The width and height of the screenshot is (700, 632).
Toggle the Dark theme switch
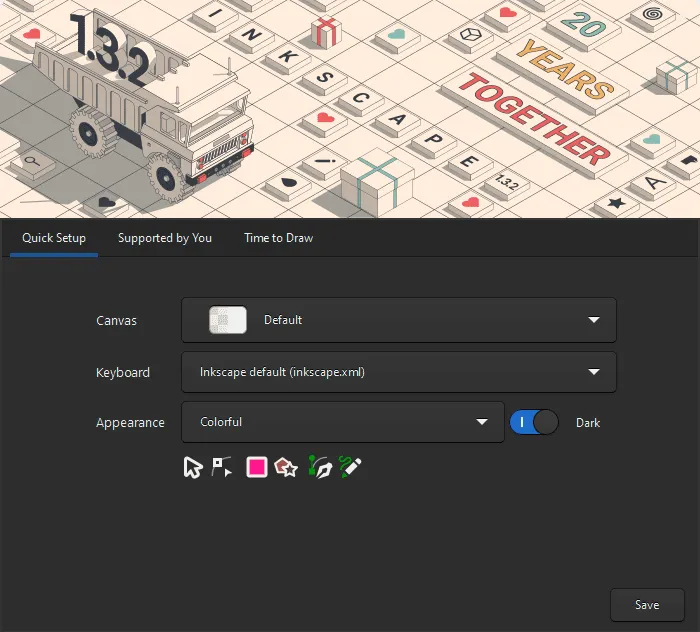[534, 422]
